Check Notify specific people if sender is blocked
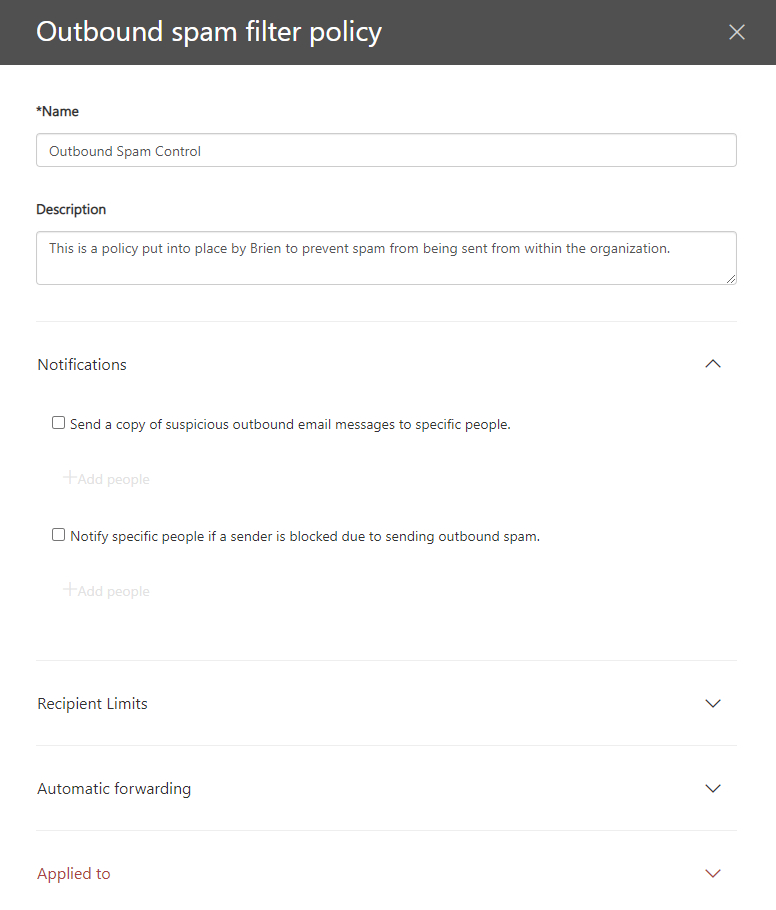Viewport: 776px width, 910px height. click(58, 535)
